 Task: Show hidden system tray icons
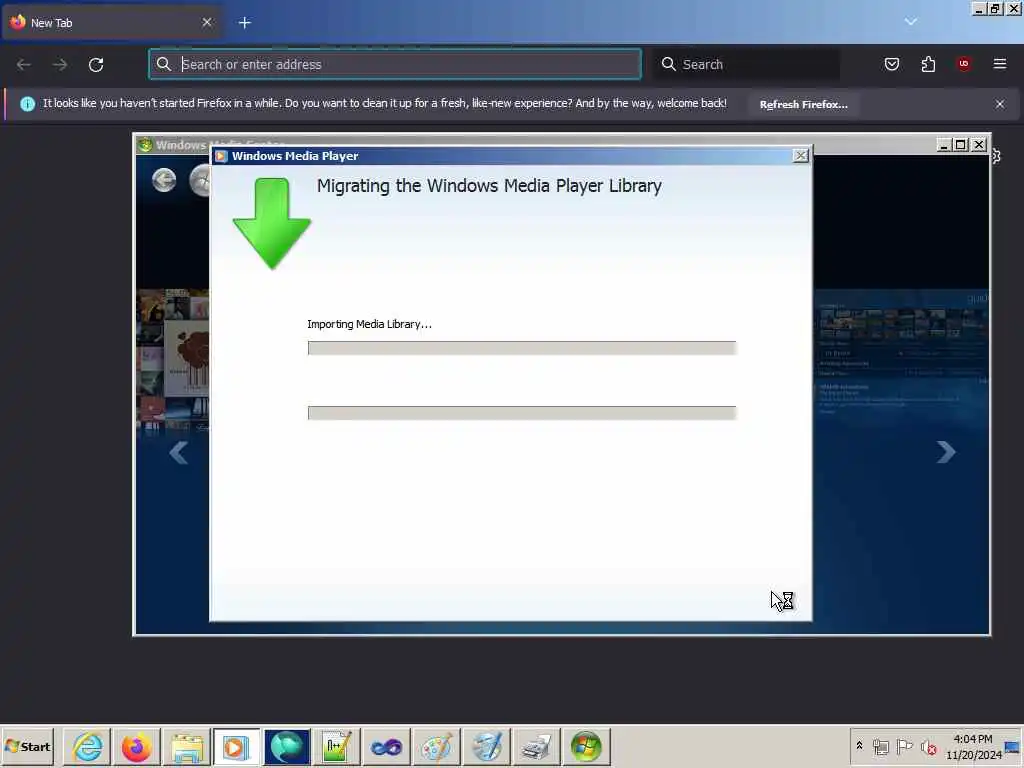pos(859,746)
